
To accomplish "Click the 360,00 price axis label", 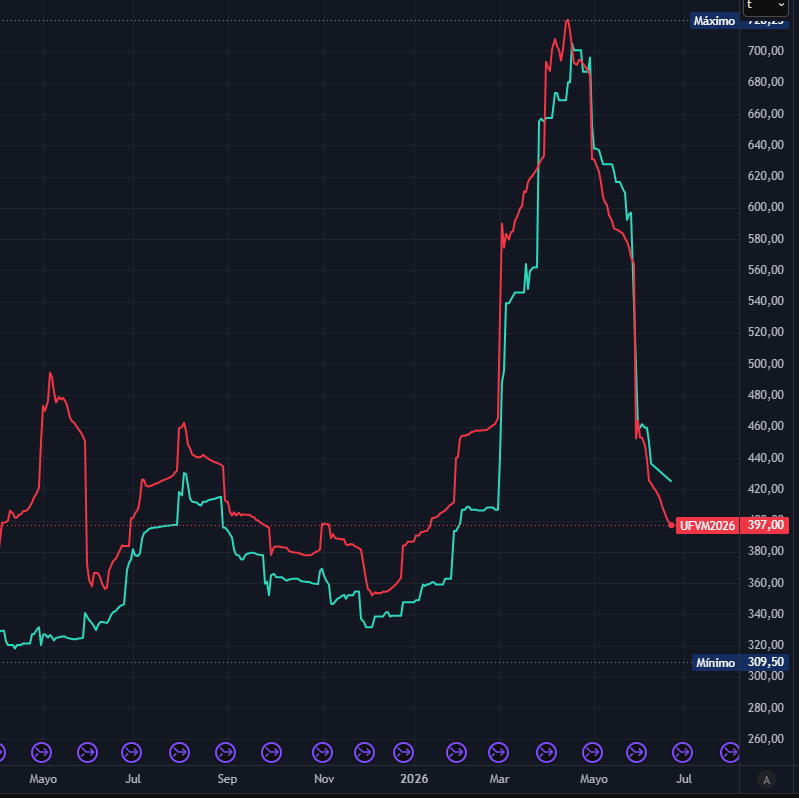I will (x=765, y=582).
